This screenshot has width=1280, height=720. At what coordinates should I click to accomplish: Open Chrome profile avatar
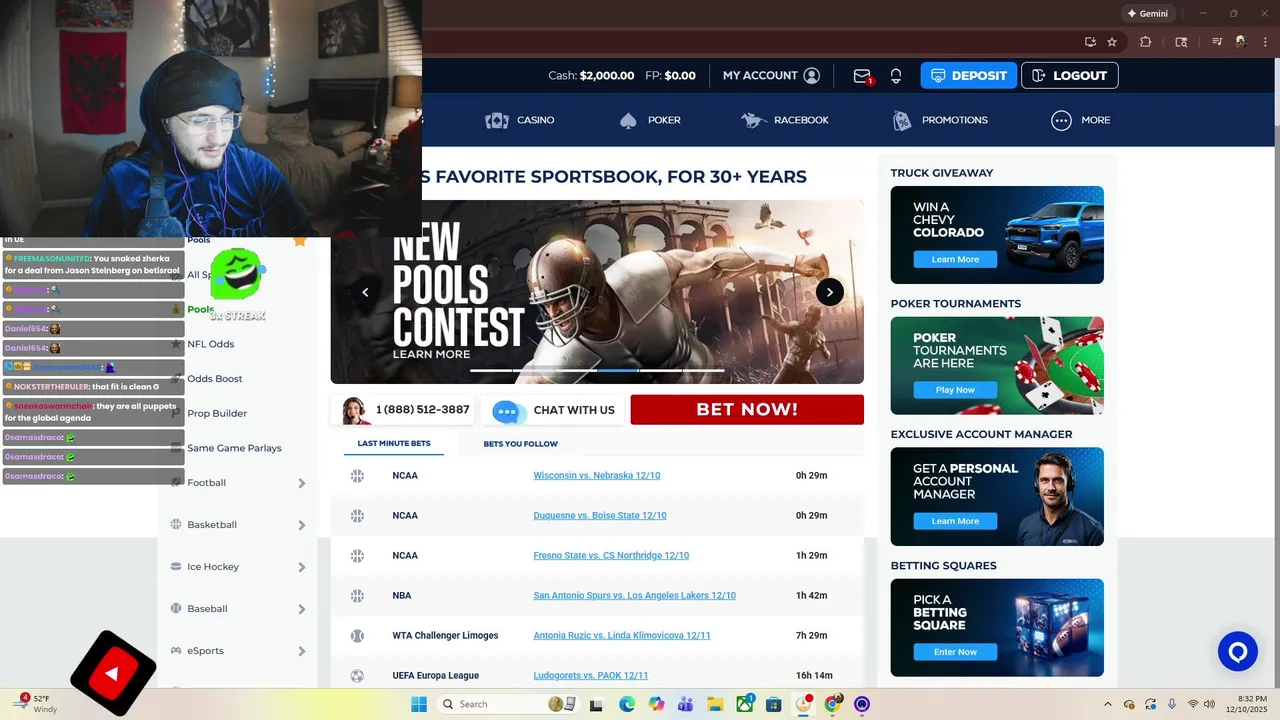1241,42
